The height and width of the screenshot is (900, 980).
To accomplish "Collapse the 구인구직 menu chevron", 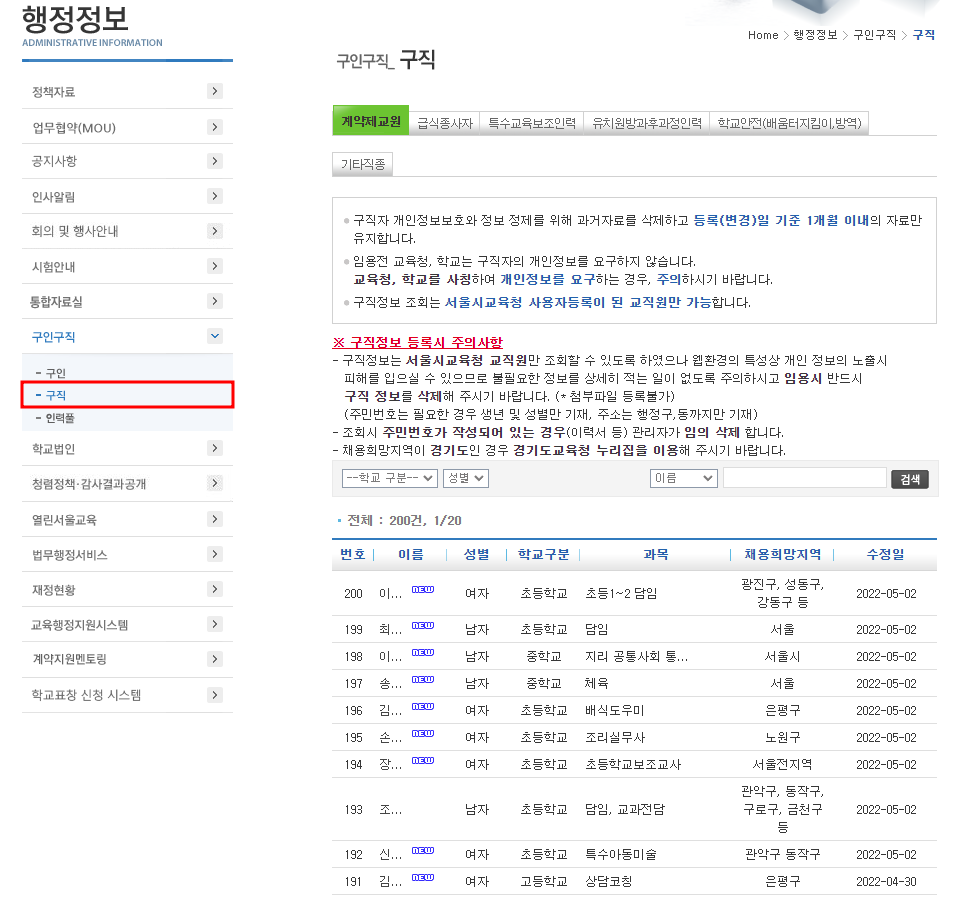I will coord(214,337).
